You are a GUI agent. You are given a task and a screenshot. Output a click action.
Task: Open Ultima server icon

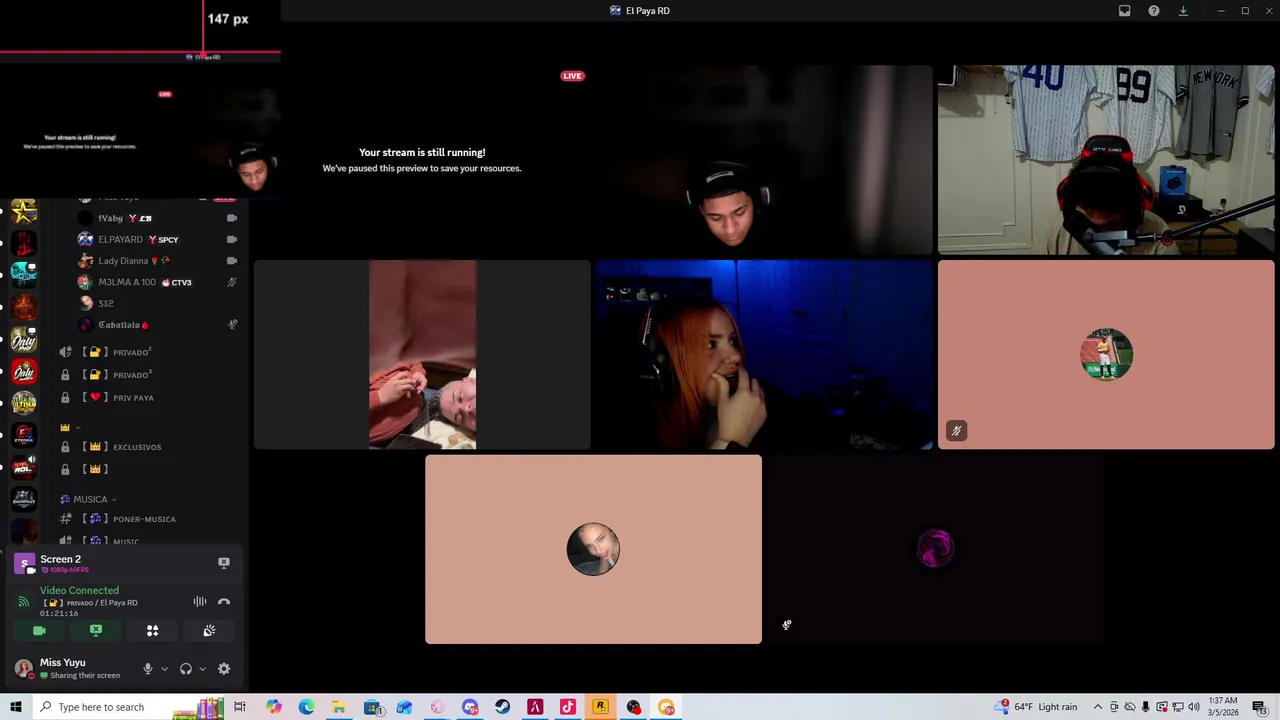point(24,403)
